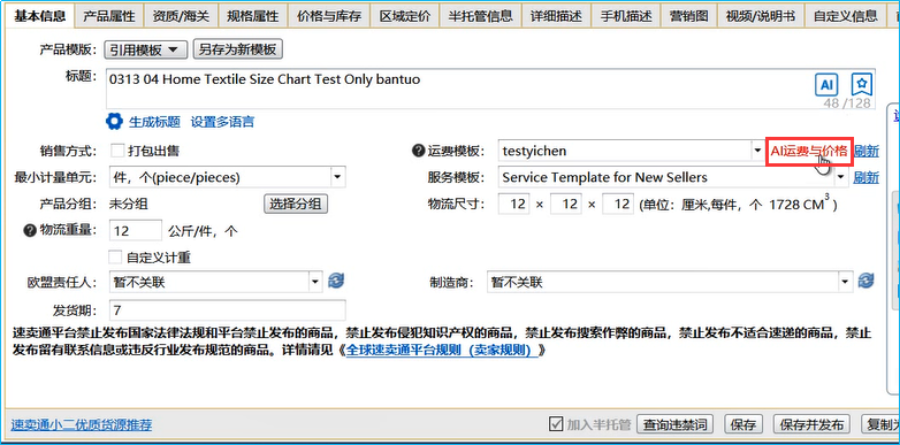Click refresh icon beside 制造商 dropdown
The image size is (900, 445).
coord(866,281)
